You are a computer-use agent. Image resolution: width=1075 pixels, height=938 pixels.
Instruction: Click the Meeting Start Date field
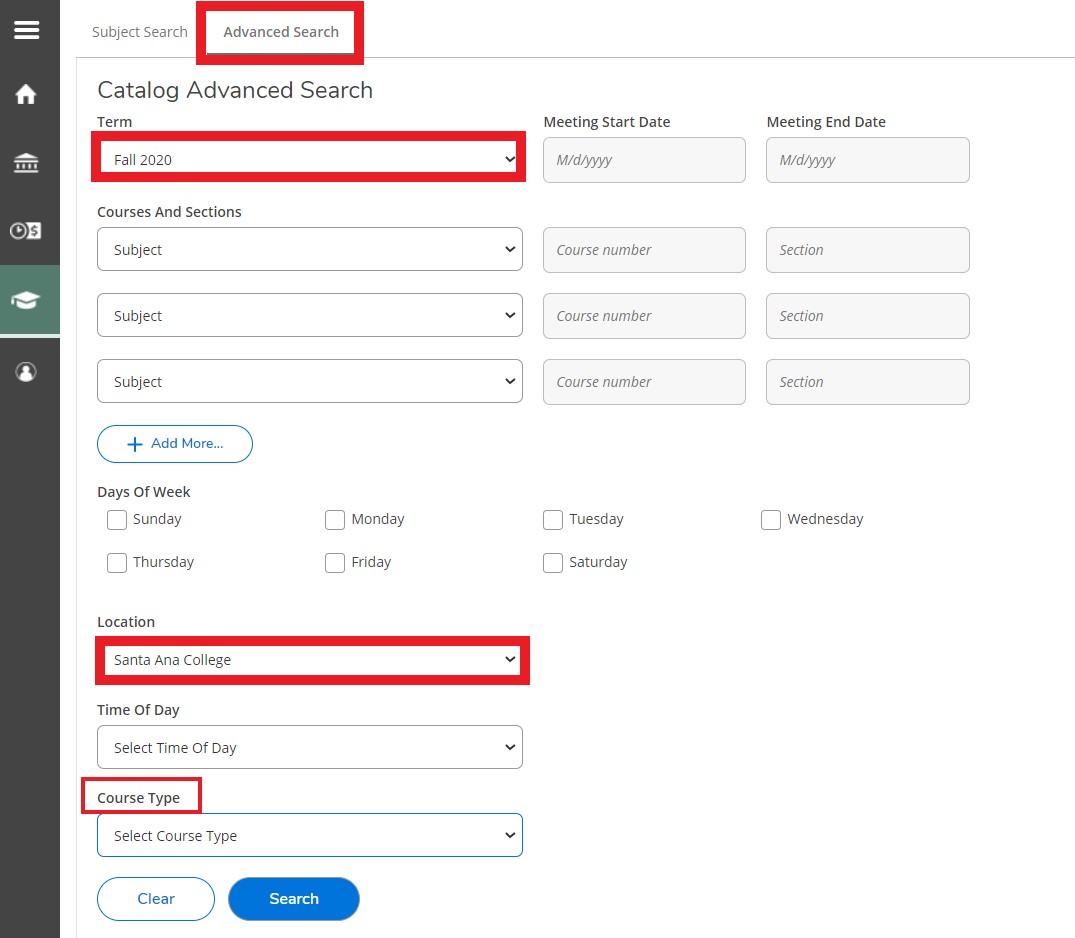[x=644, y=160]
